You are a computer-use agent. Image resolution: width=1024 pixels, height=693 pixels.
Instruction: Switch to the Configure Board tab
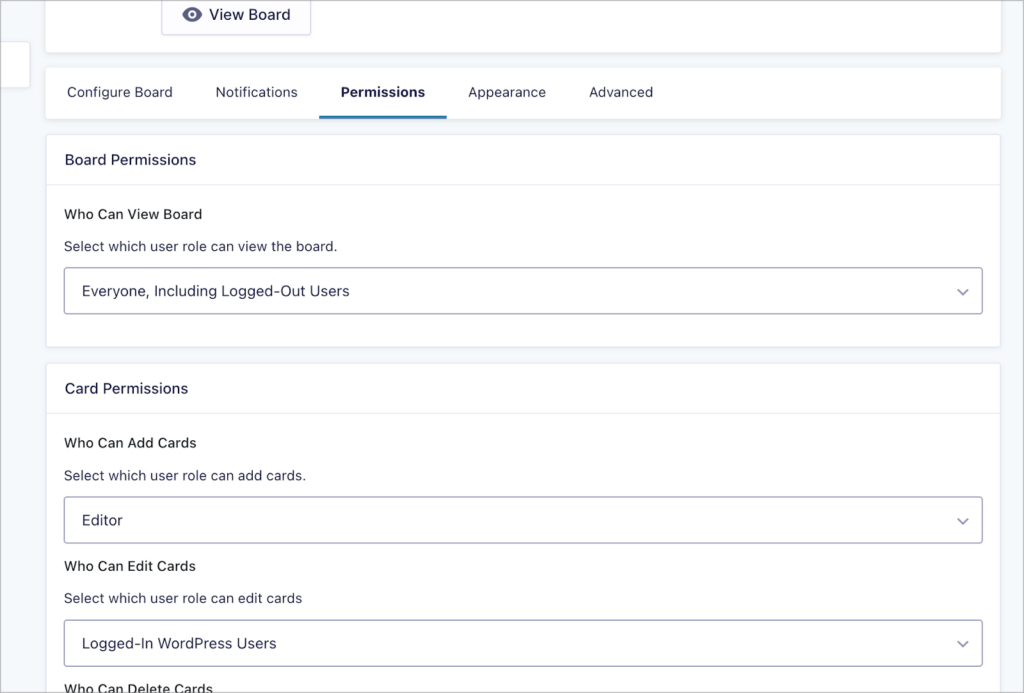(x=119, y=92)
